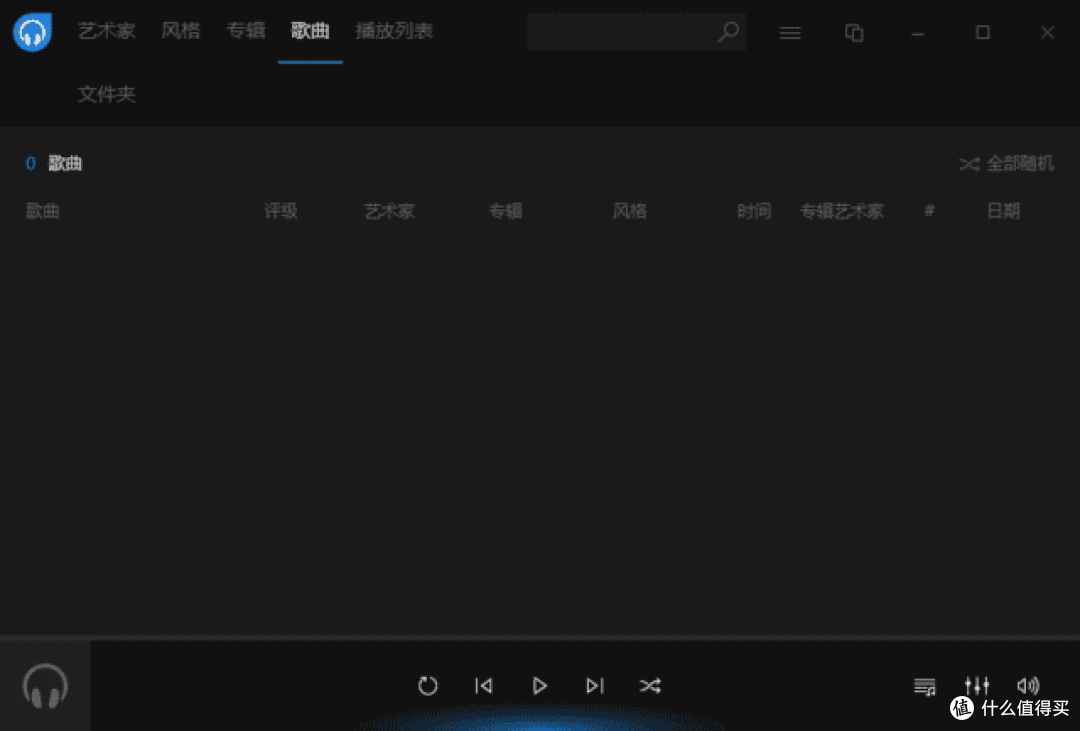Sort by the 评级 column header
Viewport: 1080px width, 731px height.
[x=280, y=211]
